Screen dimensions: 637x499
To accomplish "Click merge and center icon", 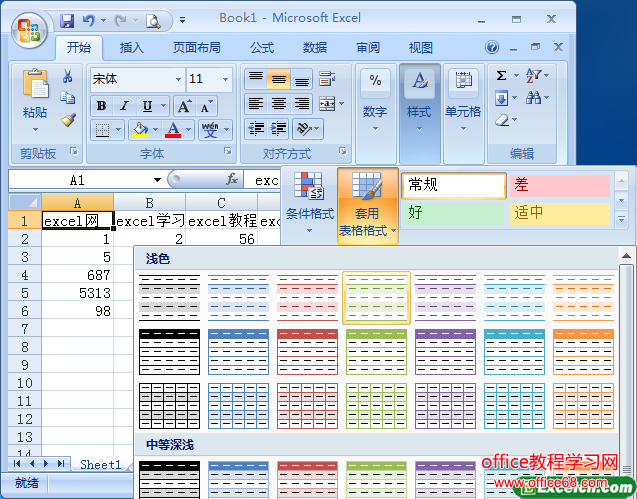I will click(327, 104).
